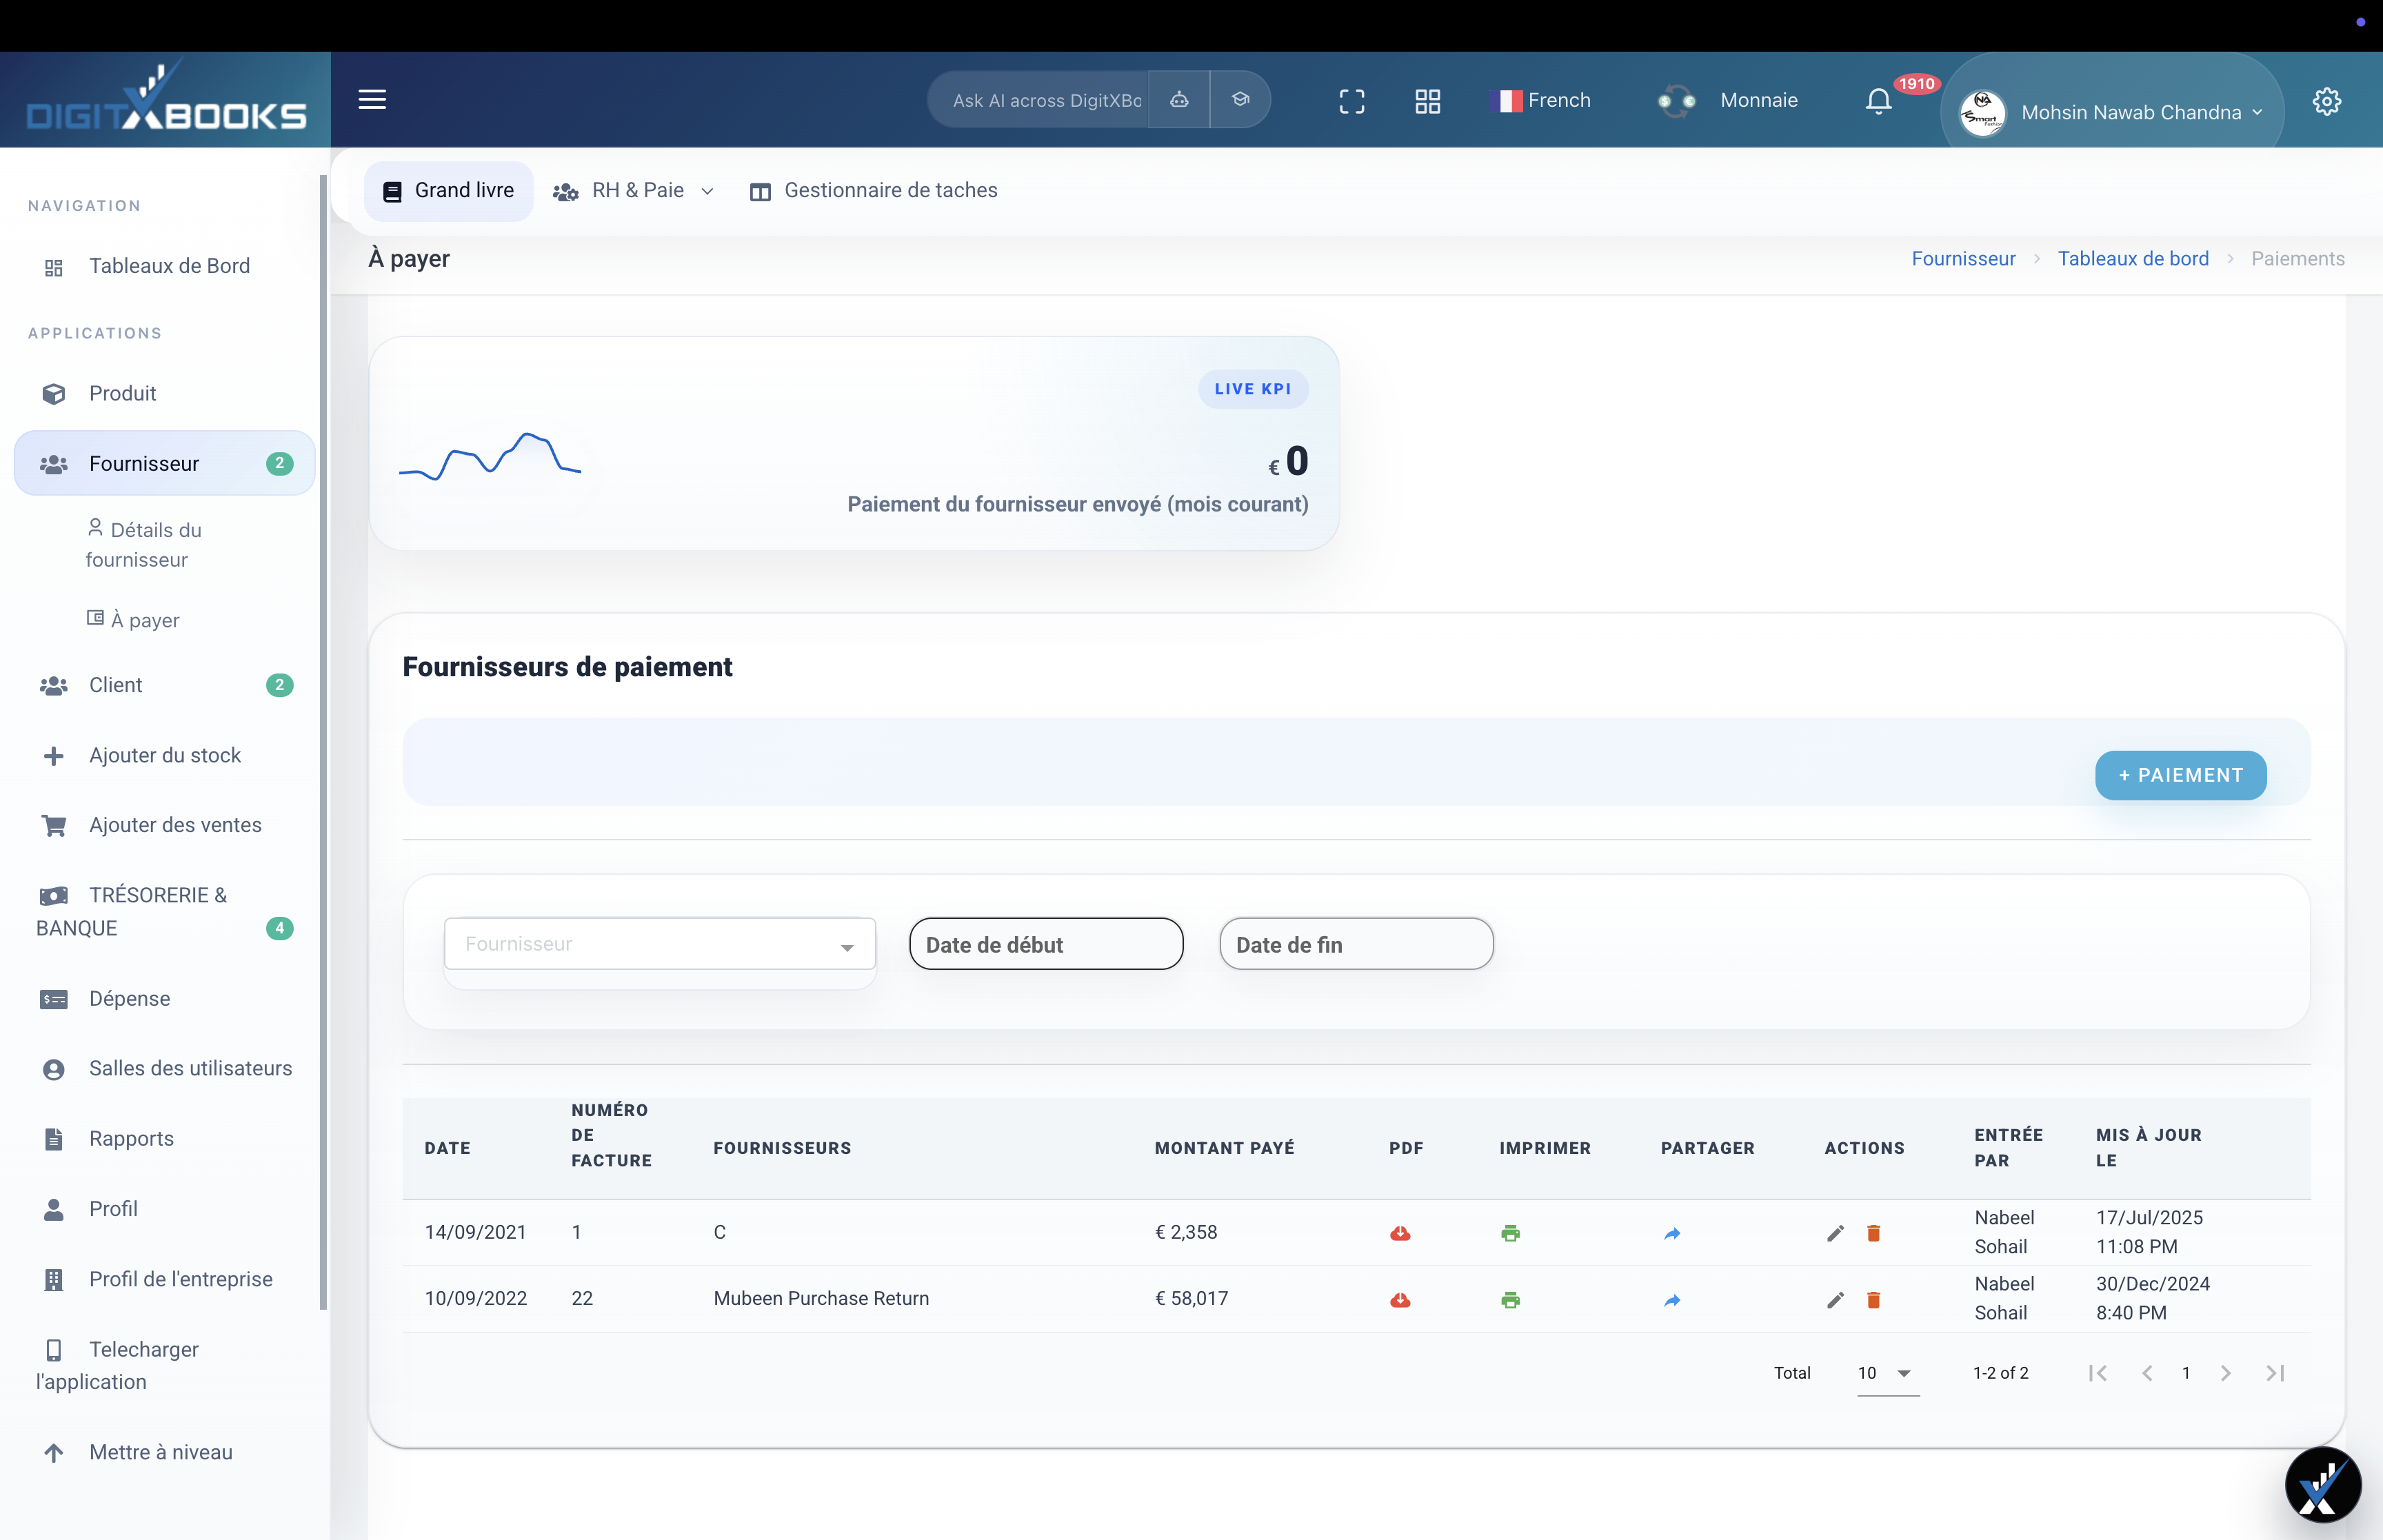Download the PDF for invoice 22

click(1400, 1300)
